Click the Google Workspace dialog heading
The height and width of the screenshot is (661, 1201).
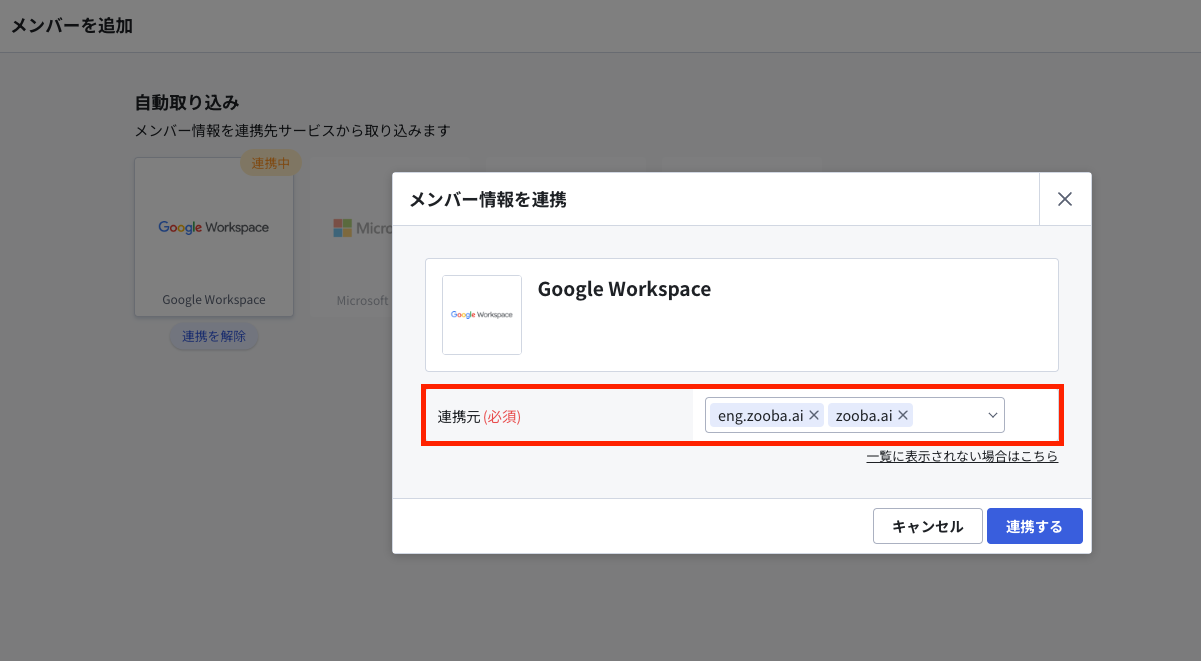pos(624,289)
